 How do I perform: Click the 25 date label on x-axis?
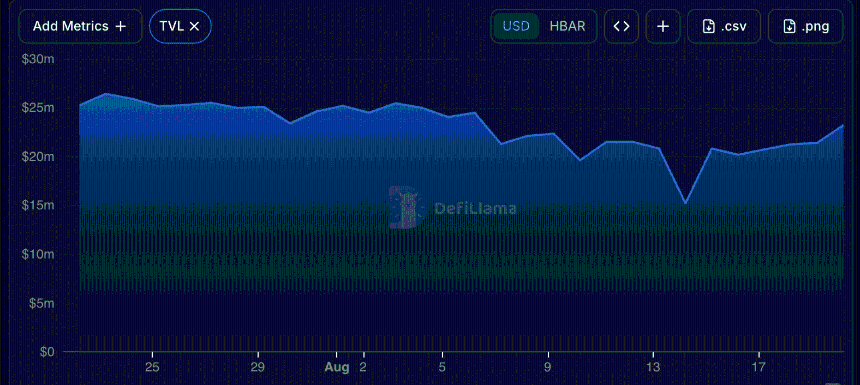pos(152,367)
